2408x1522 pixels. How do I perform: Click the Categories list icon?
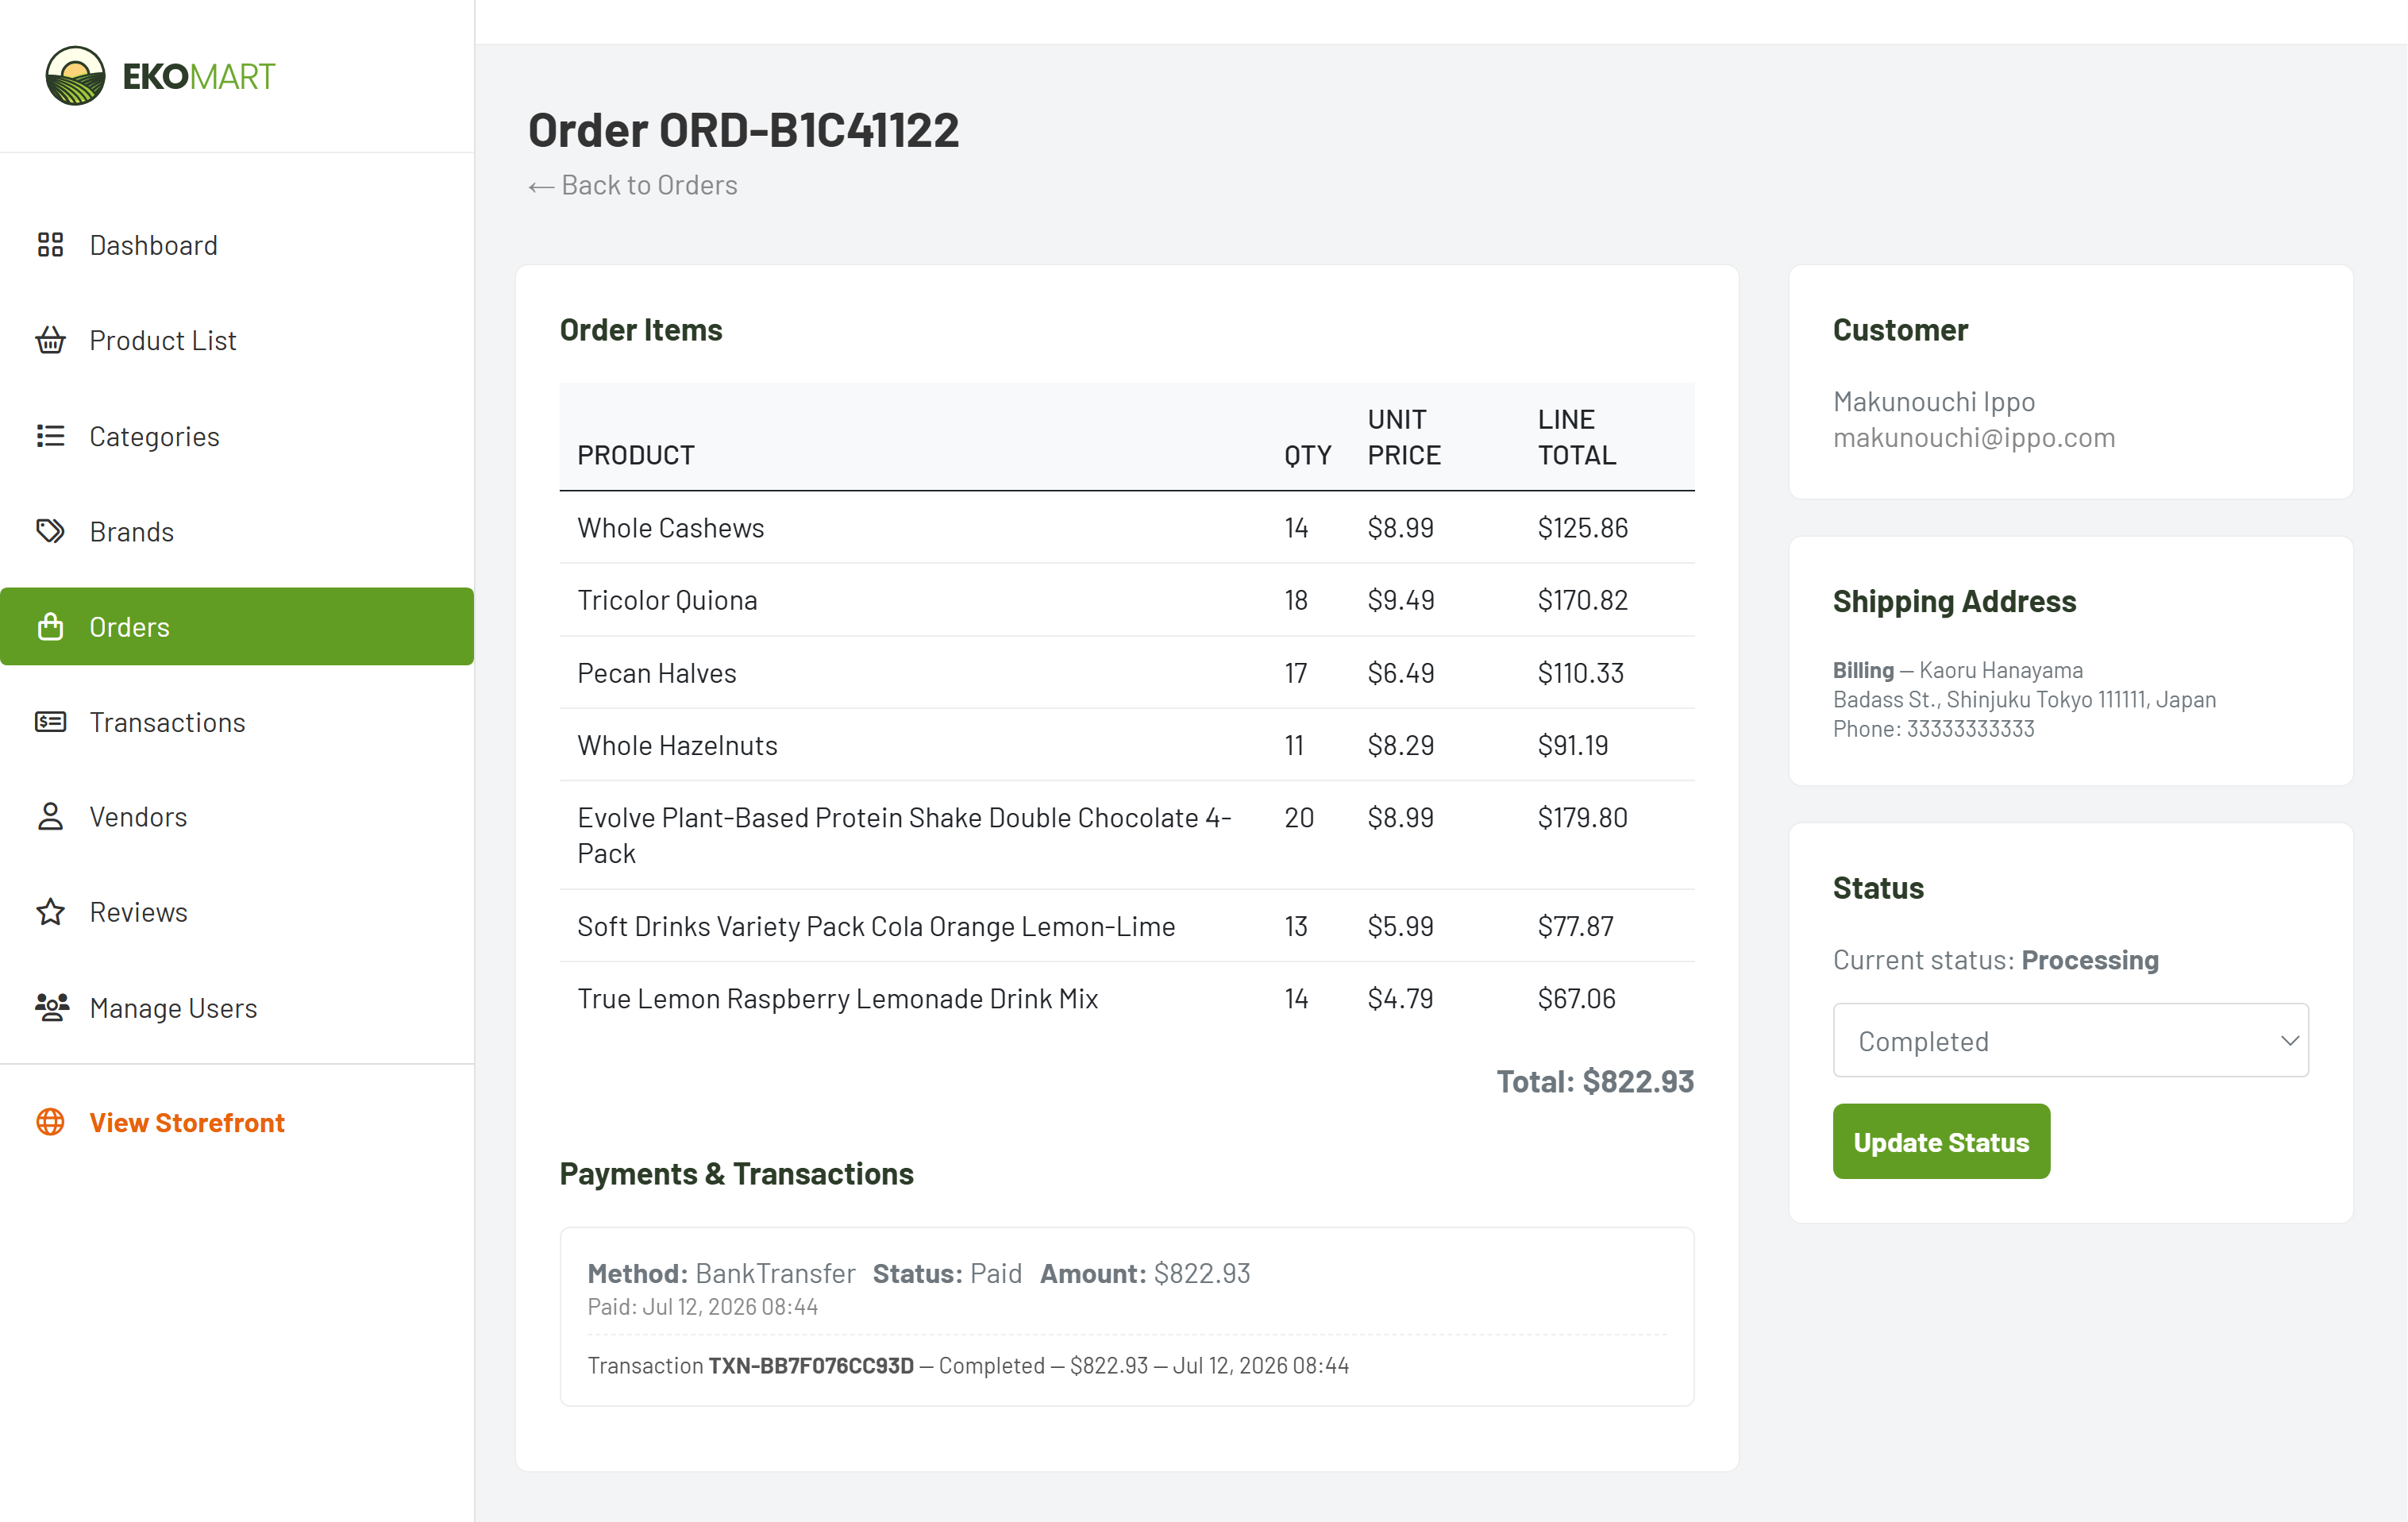50,436
